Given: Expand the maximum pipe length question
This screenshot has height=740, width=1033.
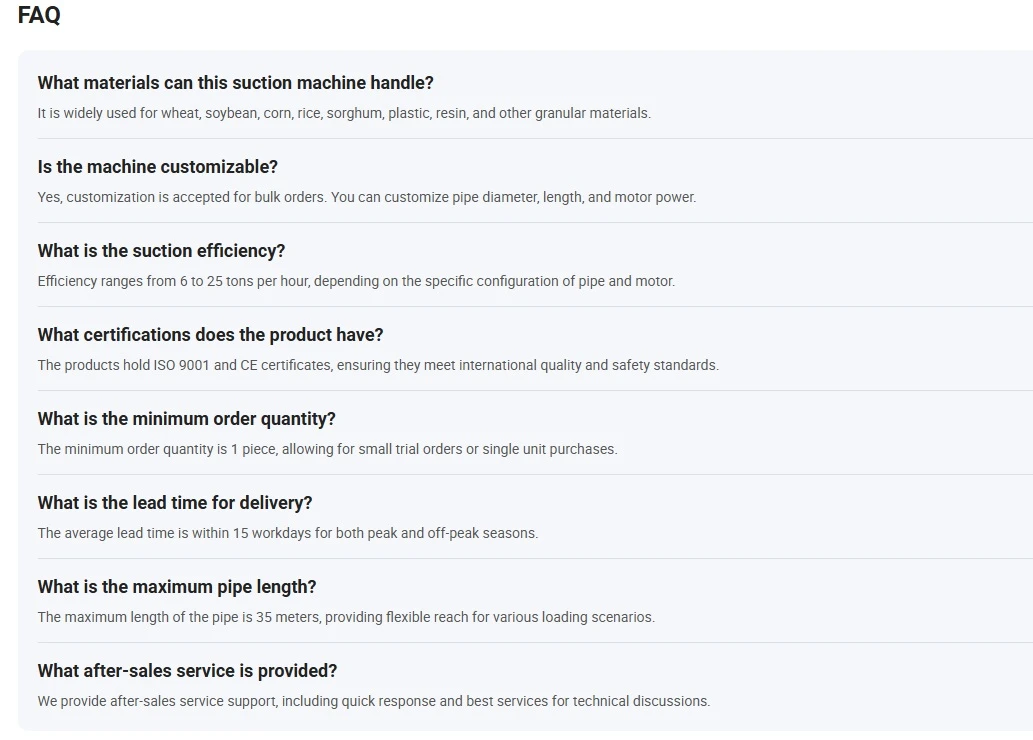Looking at the screenshot, I should [x=177, y=586].
